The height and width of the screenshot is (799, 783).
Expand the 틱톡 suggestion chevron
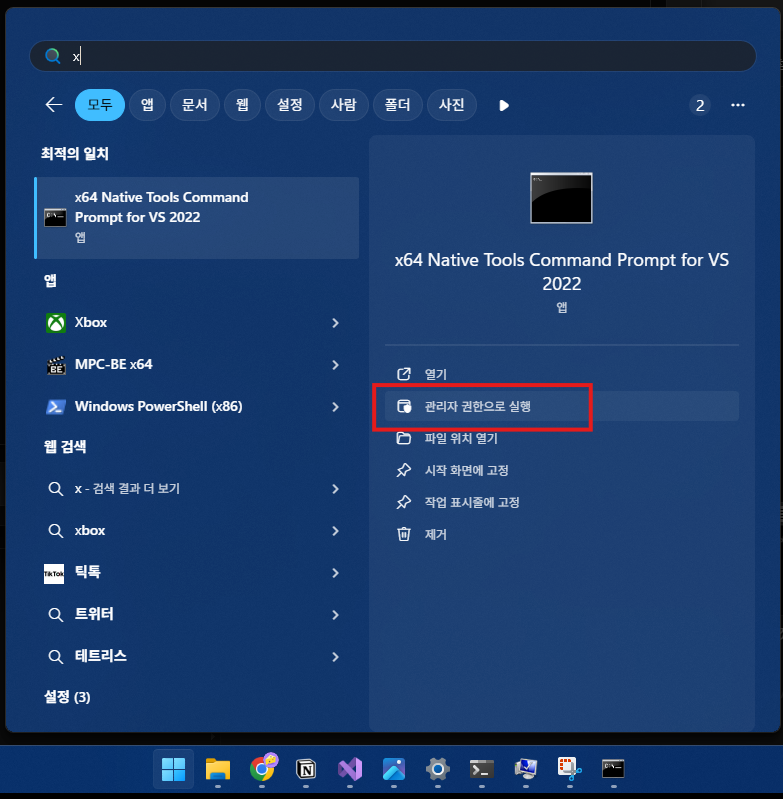tap(335, 573)
